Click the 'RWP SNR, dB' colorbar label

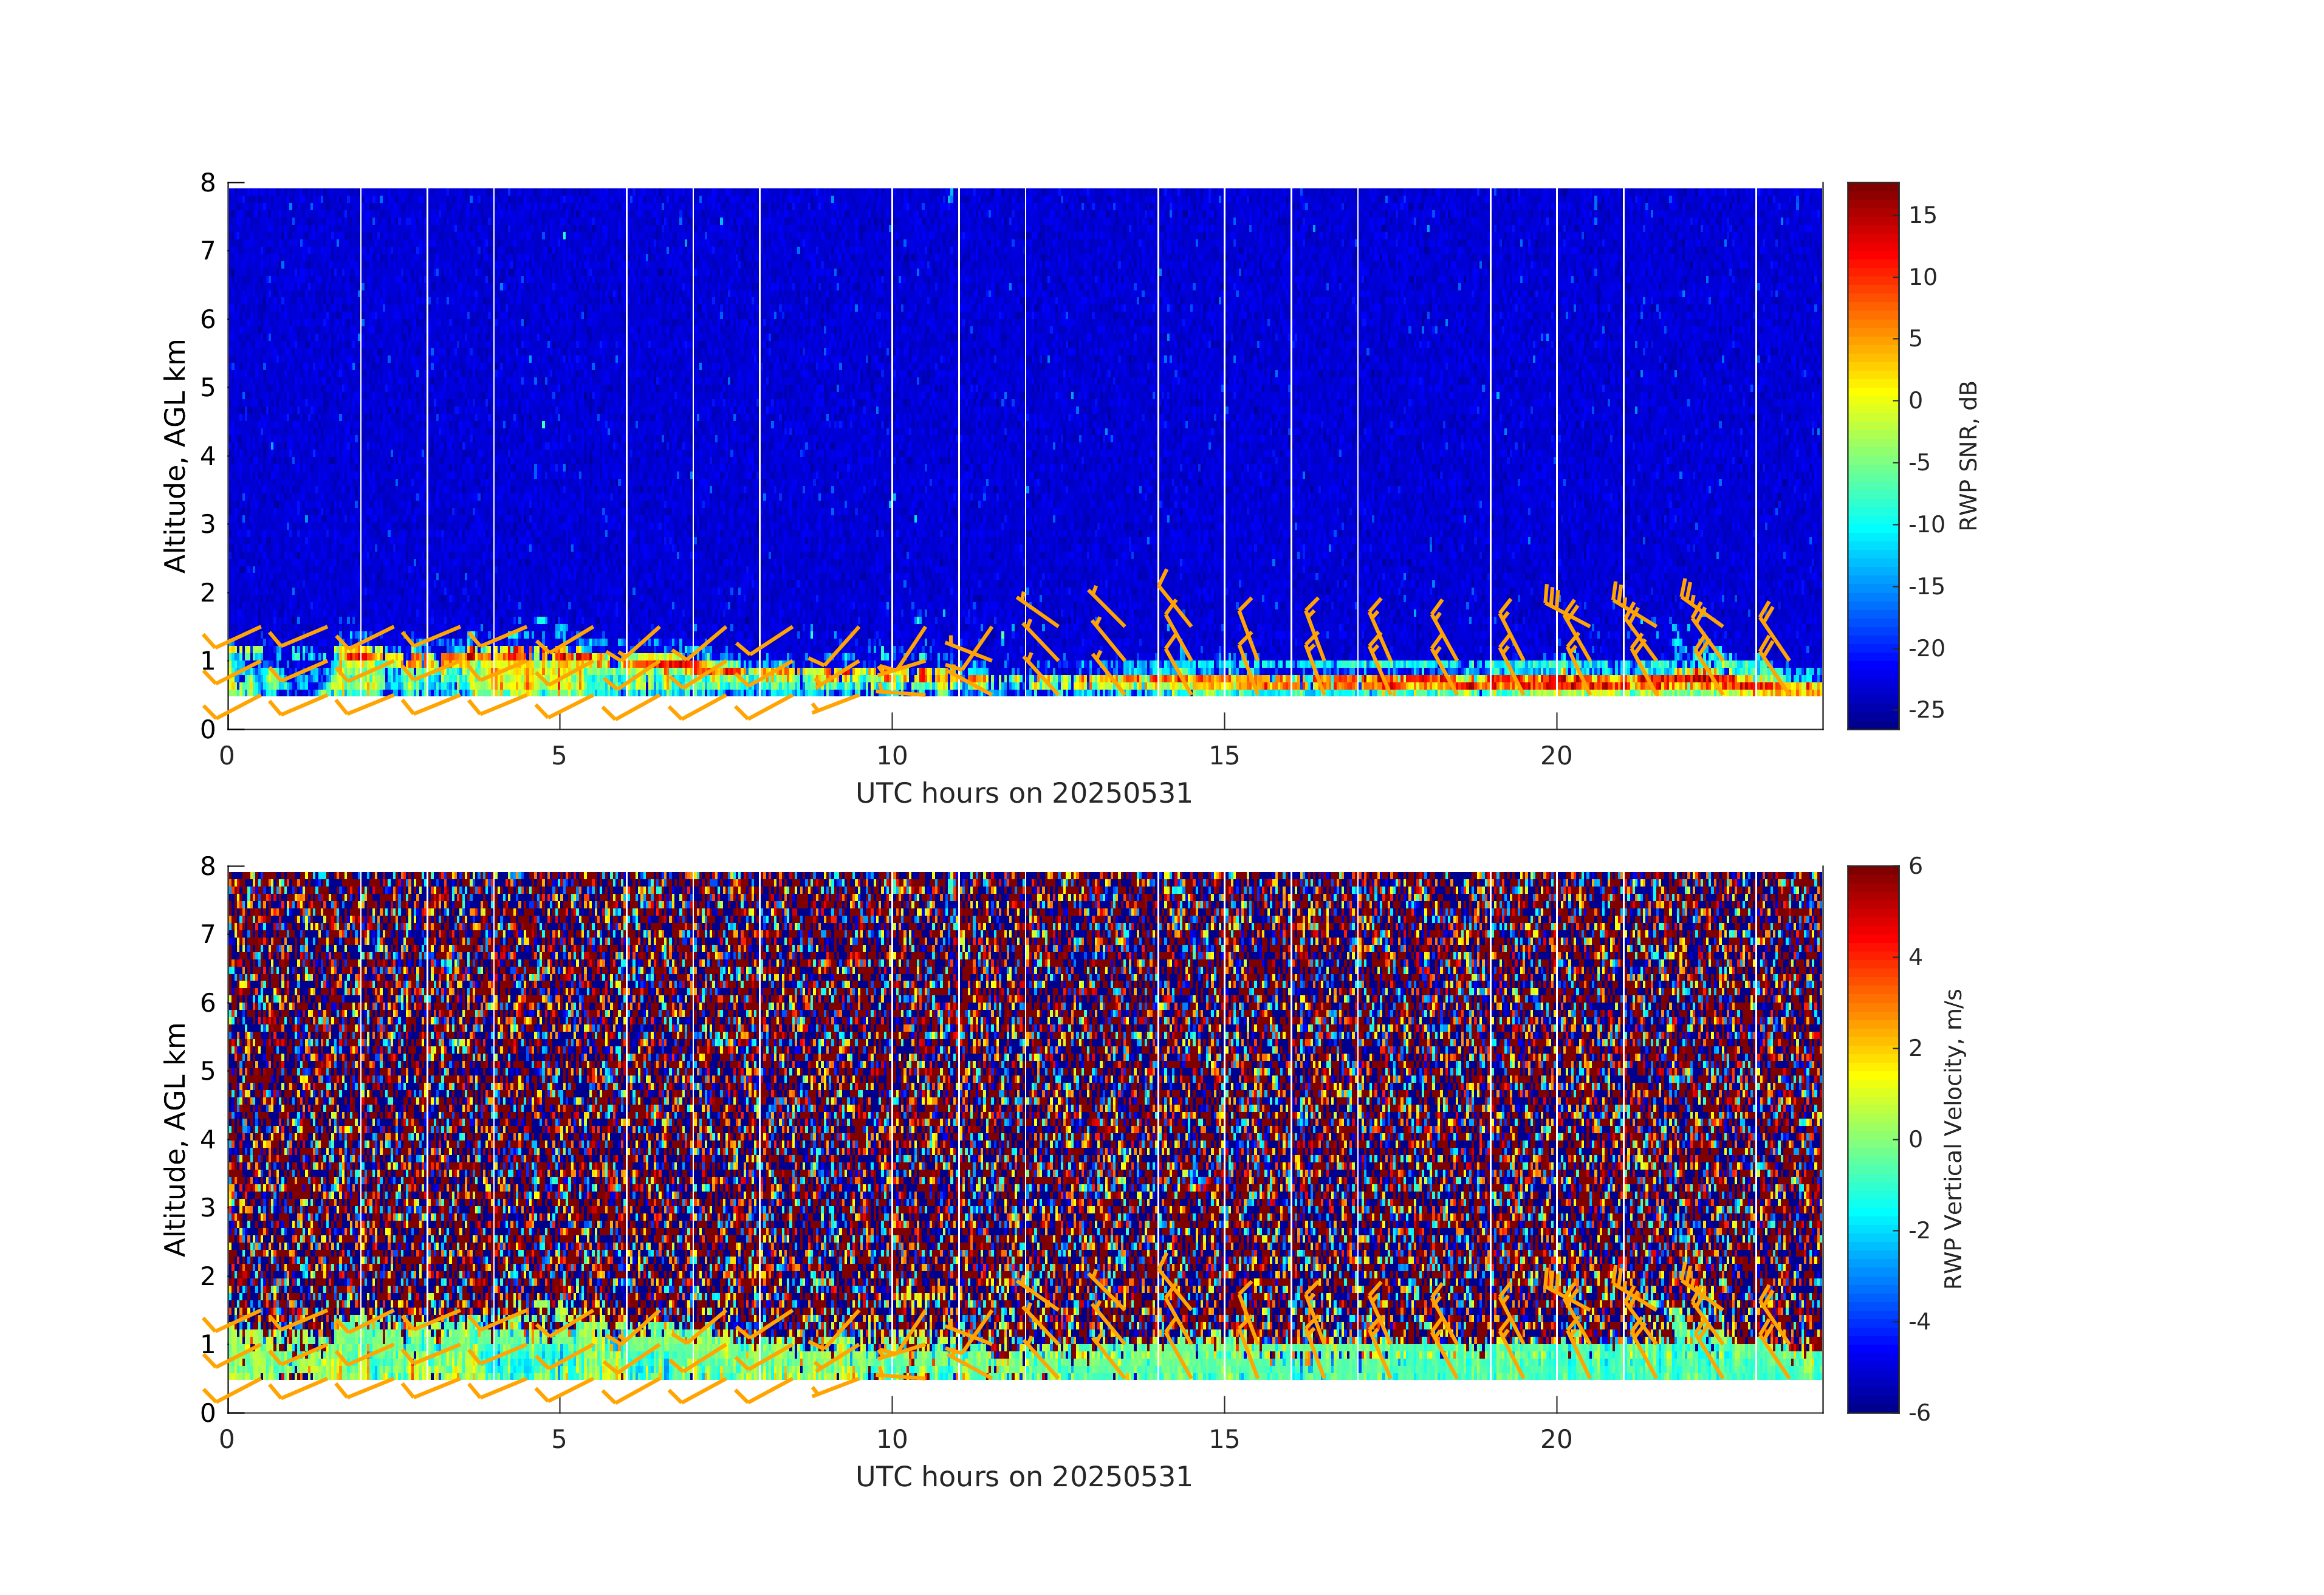tap(1967, 456)
